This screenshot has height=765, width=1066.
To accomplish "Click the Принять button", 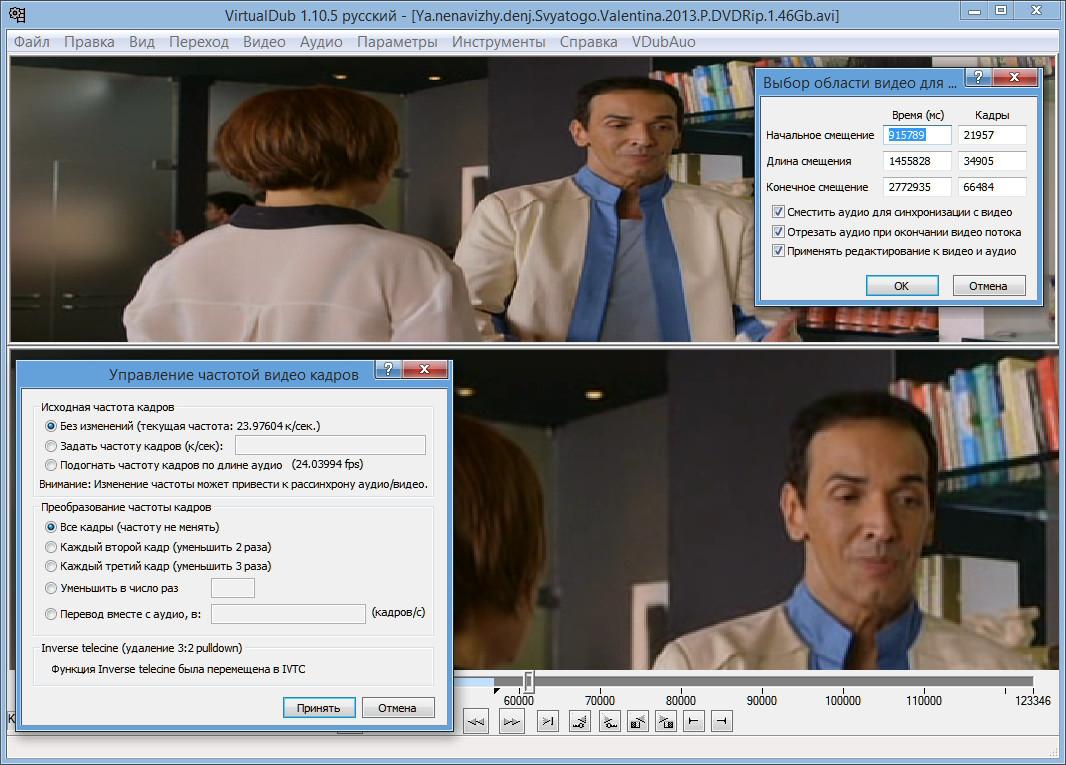I will pos(318,708).
